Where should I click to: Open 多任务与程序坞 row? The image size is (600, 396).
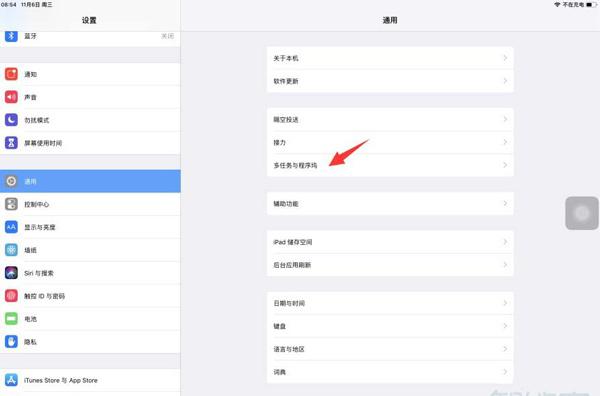click(390, 165)
